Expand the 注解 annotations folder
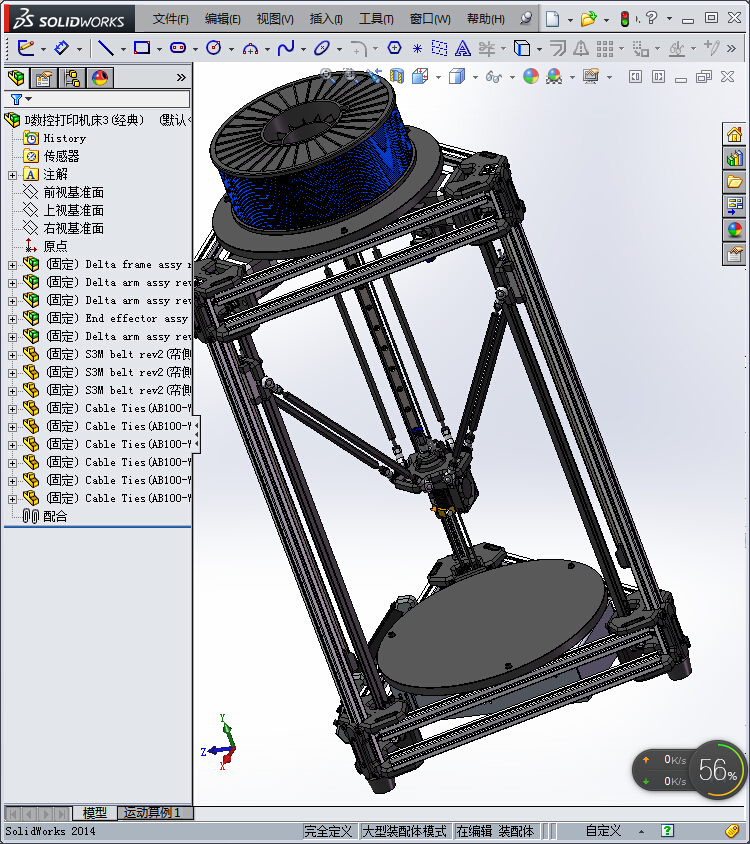 (12, 175)
